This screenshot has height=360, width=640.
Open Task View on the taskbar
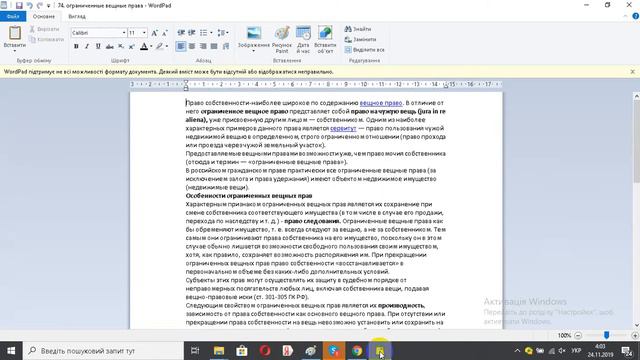195,351
